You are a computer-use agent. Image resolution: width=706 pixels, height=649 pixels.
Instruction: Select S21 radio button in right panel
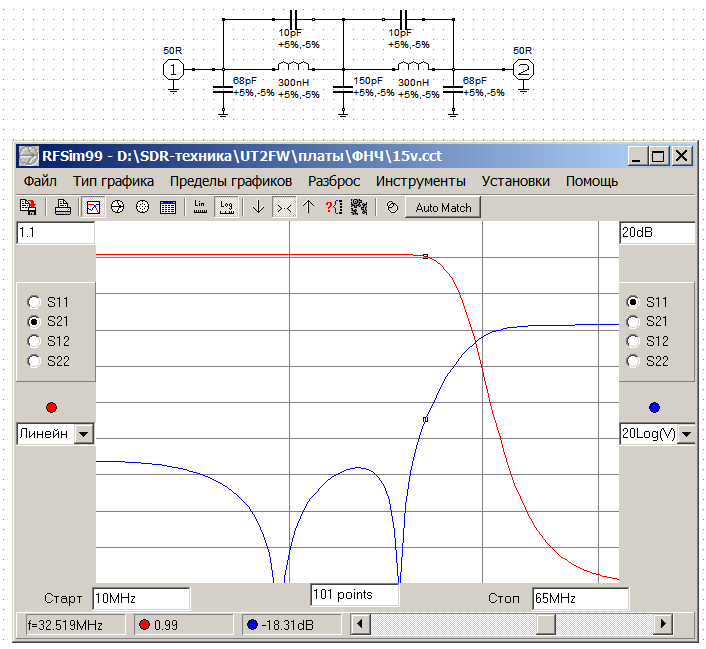click(632, 322)
